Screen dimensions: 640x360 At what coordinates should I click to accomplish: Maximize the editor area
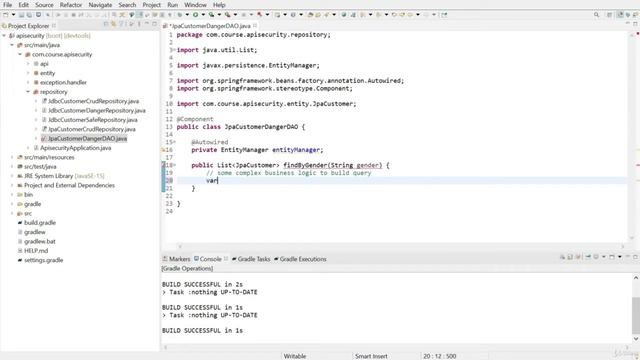(x=635, y=24)
